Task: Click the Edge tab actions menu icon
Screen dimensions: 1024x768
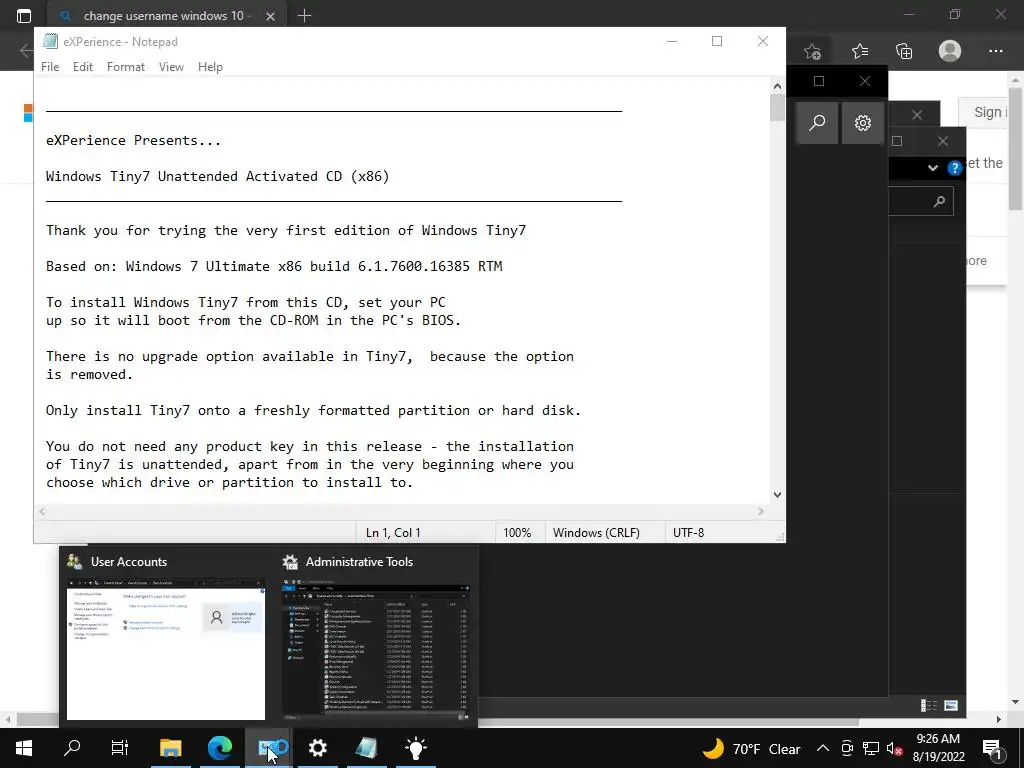Action: pos(24,16)
